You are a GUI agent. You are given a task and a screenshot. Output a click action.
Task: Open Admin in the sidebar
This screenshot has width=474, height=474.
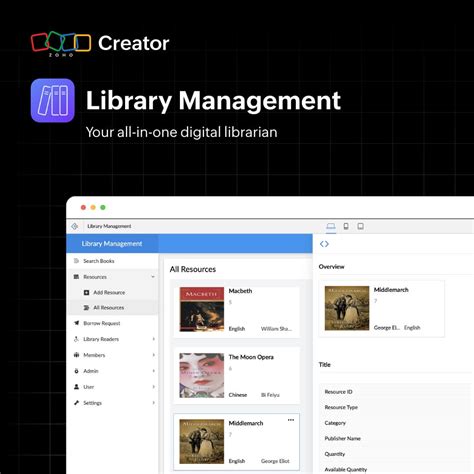coord(113,371)
